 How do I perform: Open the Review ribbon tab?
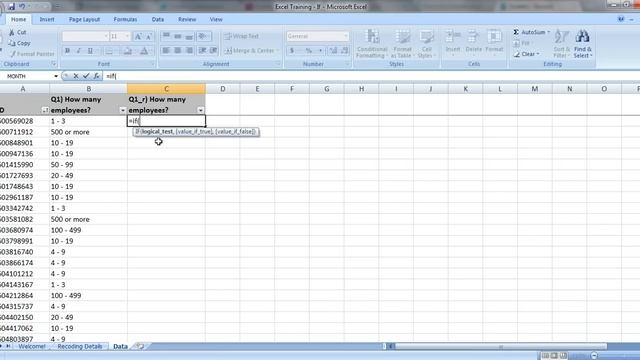tap(187, 19)
